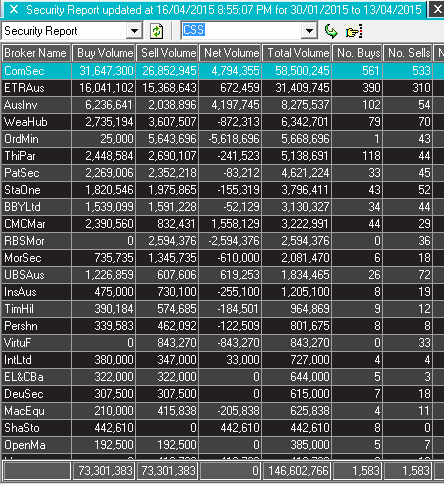This screenshot has width=444, height=484.
Task: Close the panel with top-right X button
Action: (437, 9)
